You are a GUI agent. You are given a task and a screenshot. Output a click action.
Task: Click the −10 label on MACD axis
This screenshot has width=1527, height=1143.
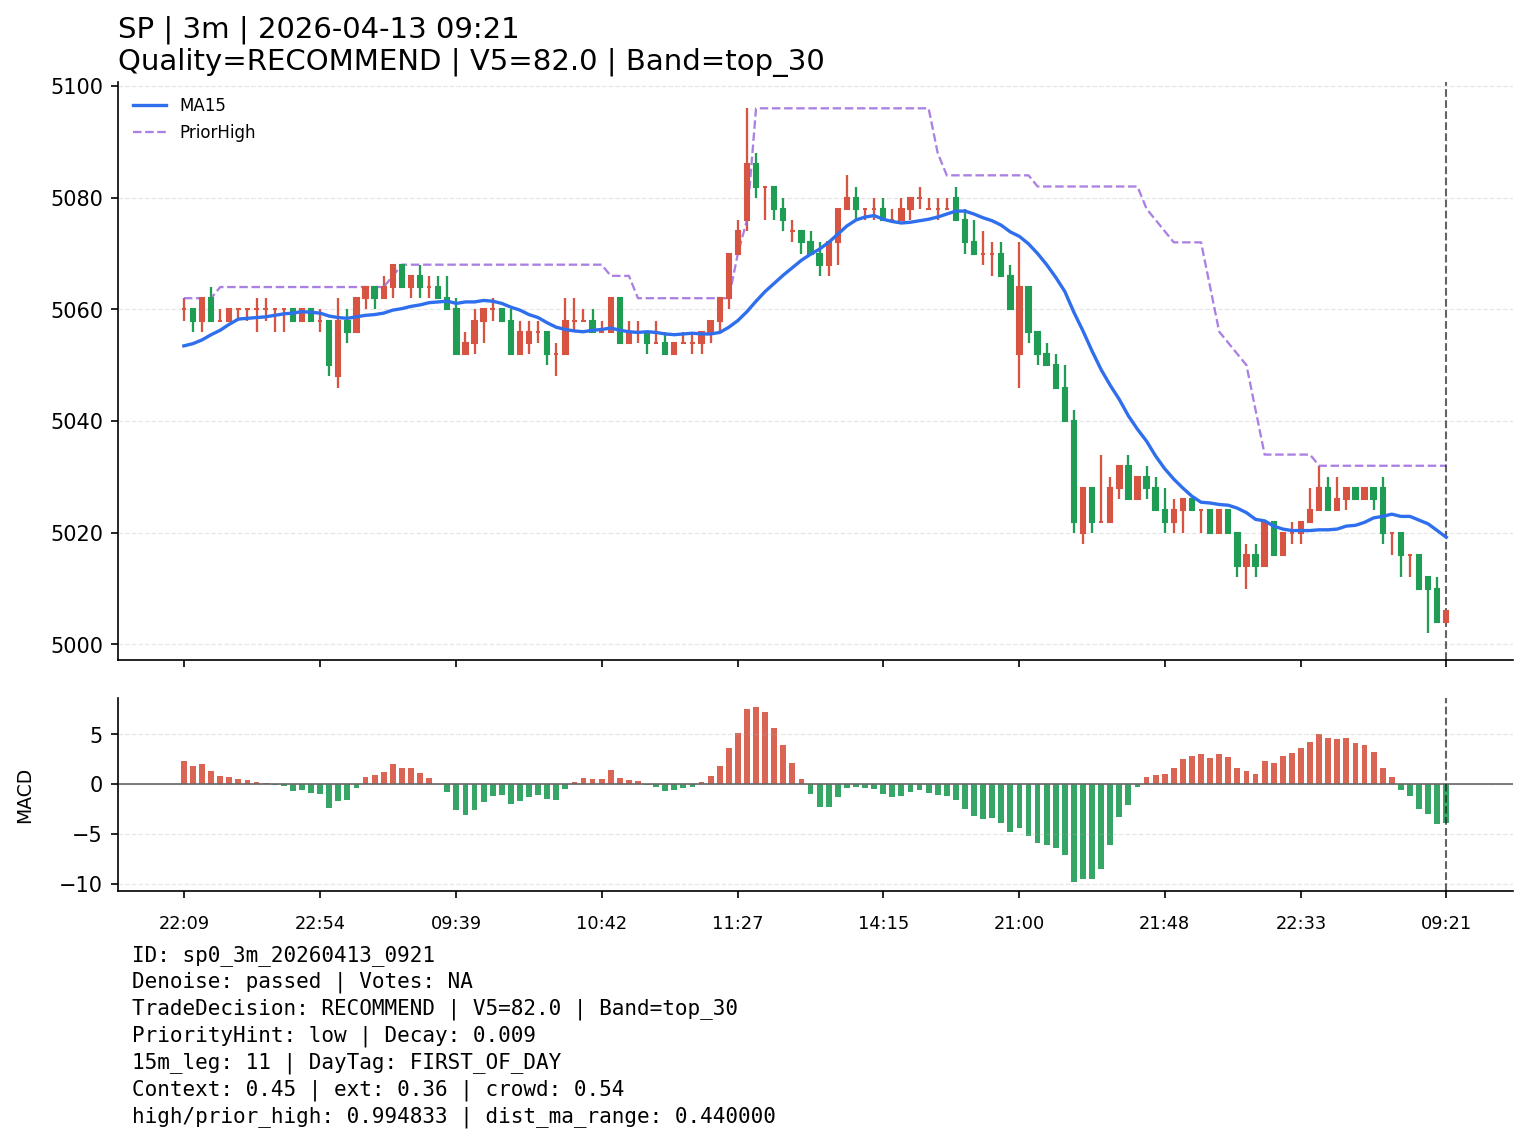(x=82, y=884)
